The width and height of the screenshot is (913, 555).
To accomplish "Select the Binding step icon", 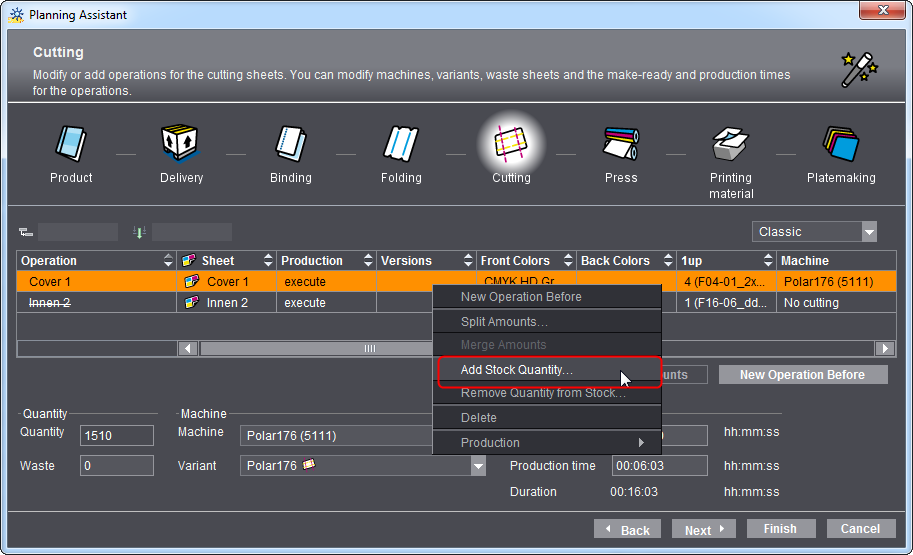I will (291, 146).
